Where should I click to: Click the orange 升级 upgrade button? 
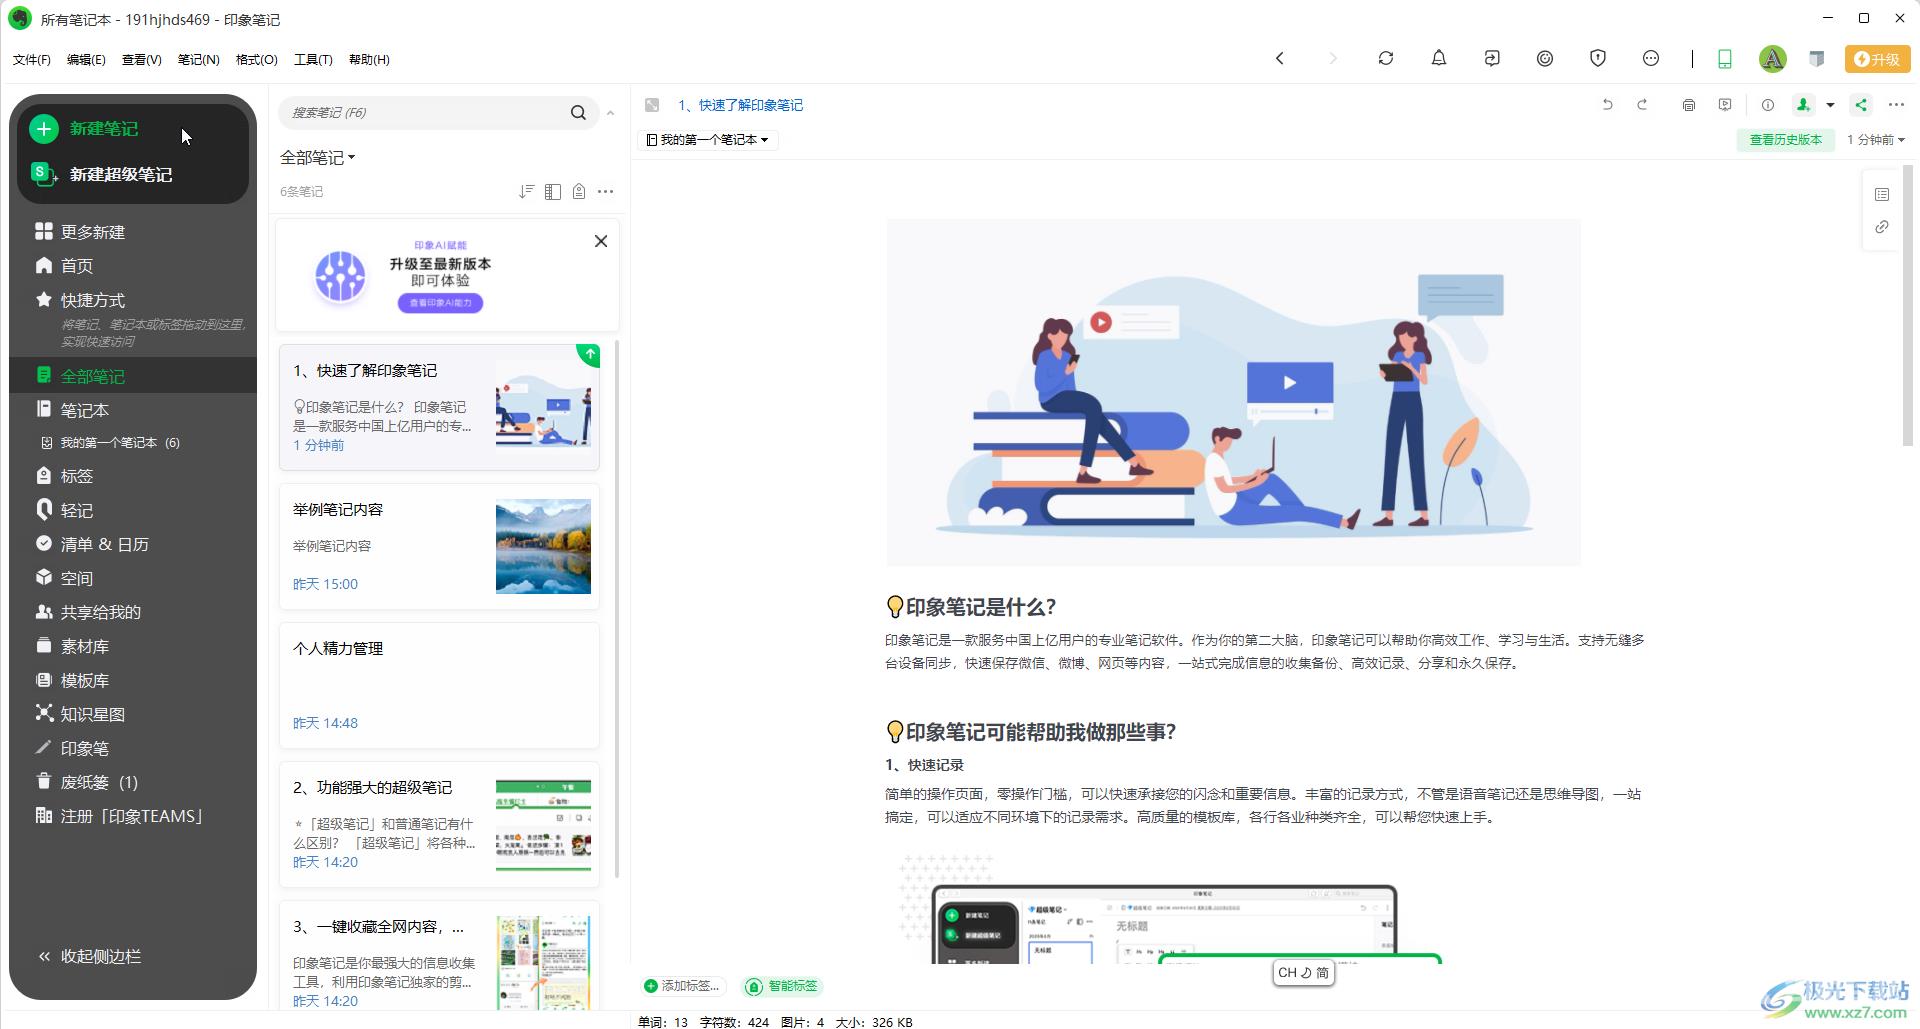(x=1876, y=59)
